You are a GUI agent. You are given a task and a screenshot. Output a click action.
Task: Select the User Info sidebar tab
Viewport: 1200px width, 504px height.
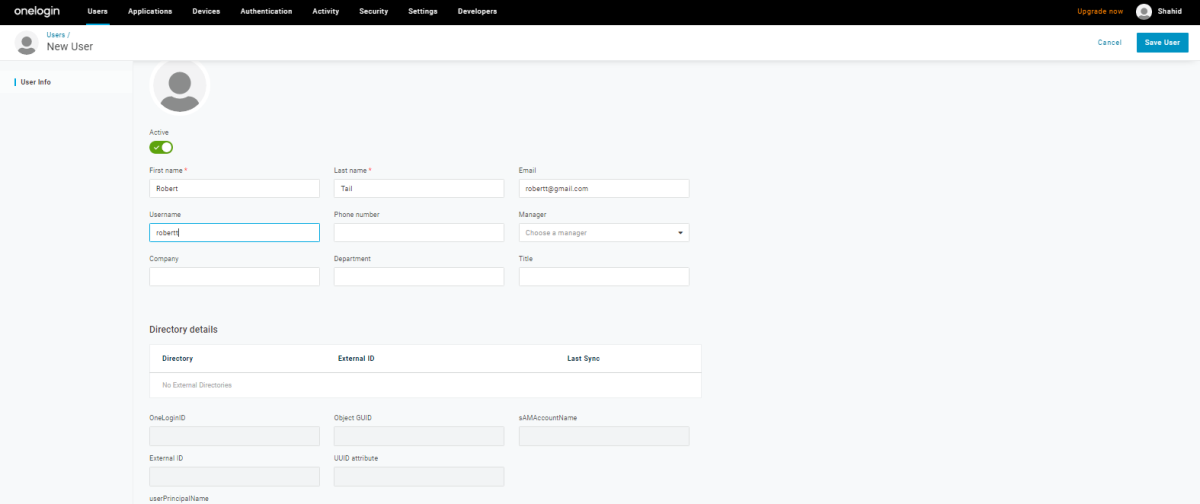[36, 82]
